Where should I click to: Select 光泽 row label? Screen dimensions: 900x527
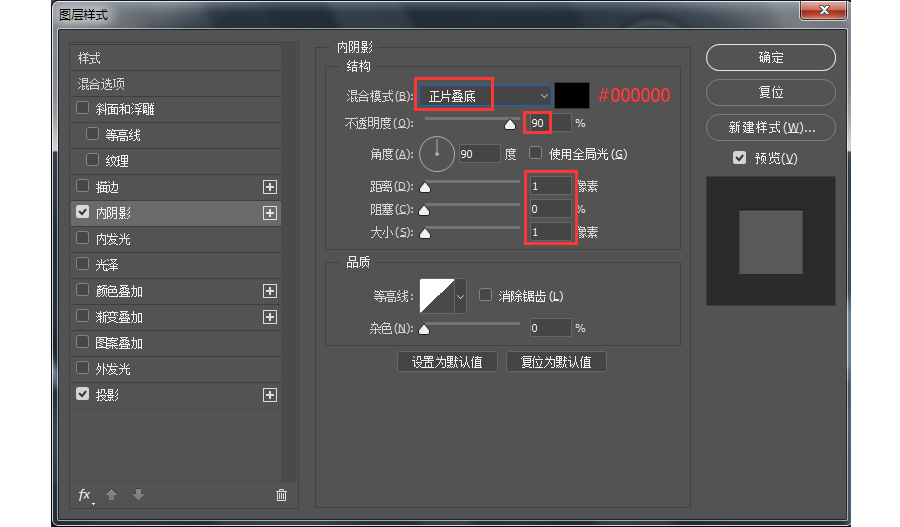pos(107,265)
